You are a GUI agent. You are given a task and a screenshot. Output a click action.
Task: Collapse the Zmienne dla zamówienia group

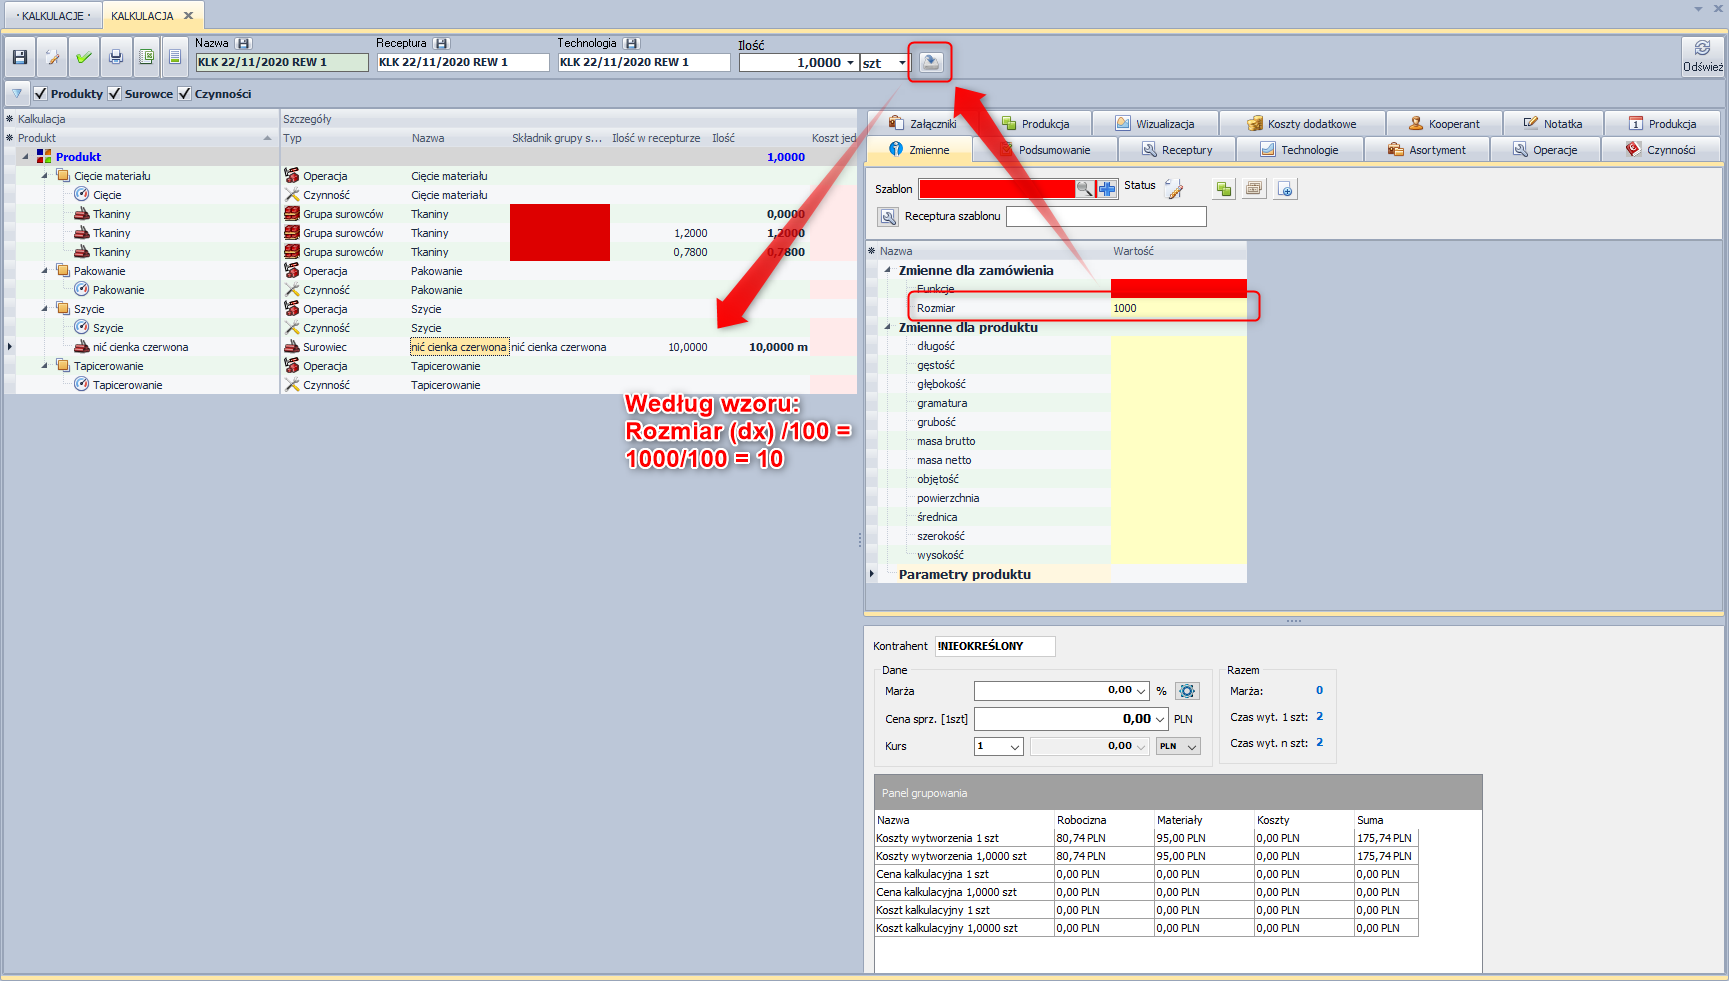(x=888, y=270)
